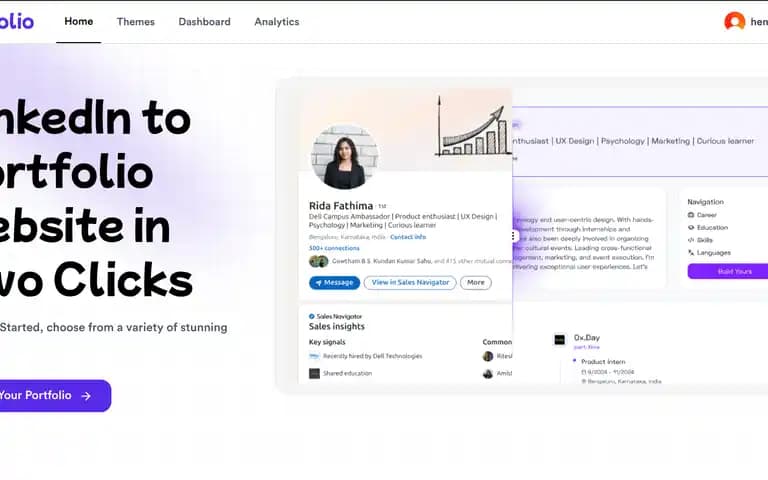Switch to the Dashboard tab
The image size is (768, 480).
click(x=204, y=22)
